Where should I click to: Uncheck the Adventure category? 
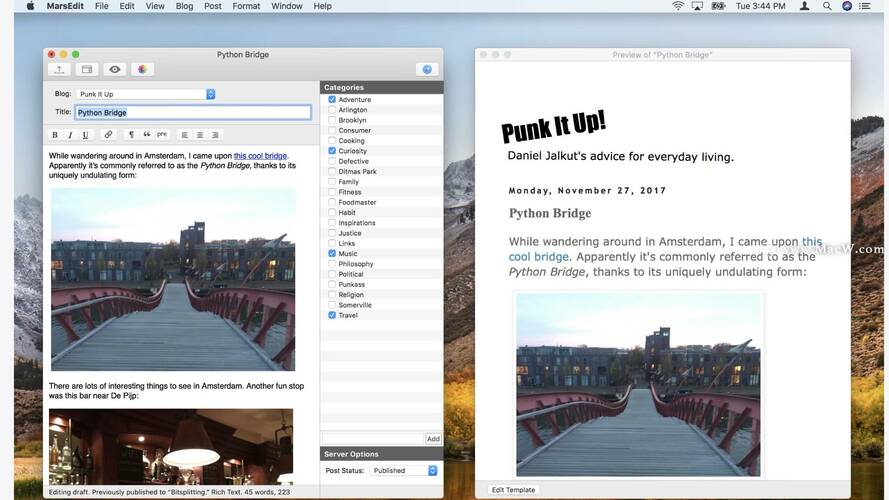(x=332, y=100)
